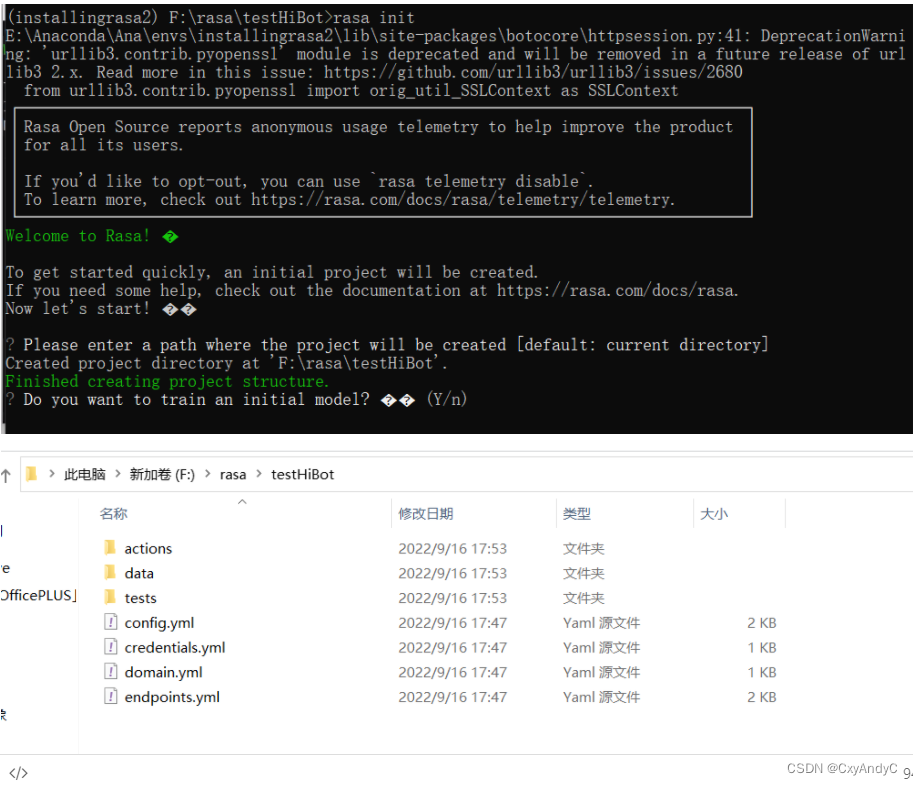Expand the chevron after rasa breadcrumb

[x=259, y=474]
